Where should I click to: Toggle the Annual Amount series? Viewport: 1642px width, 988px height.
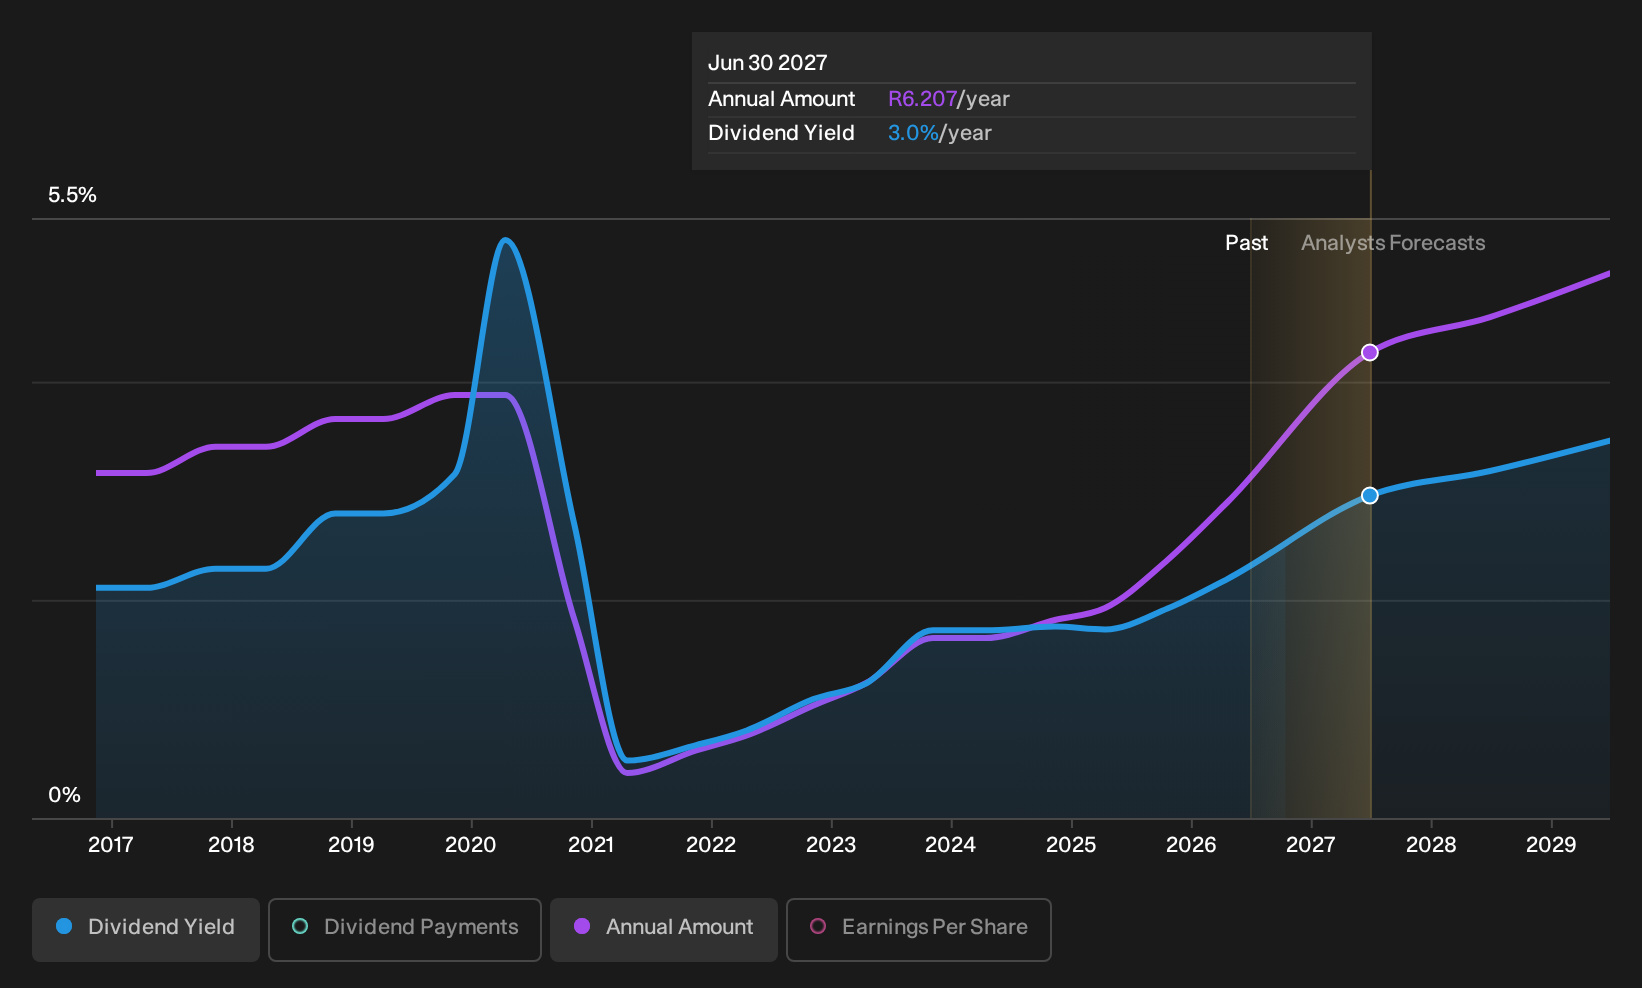coord(664,930)
